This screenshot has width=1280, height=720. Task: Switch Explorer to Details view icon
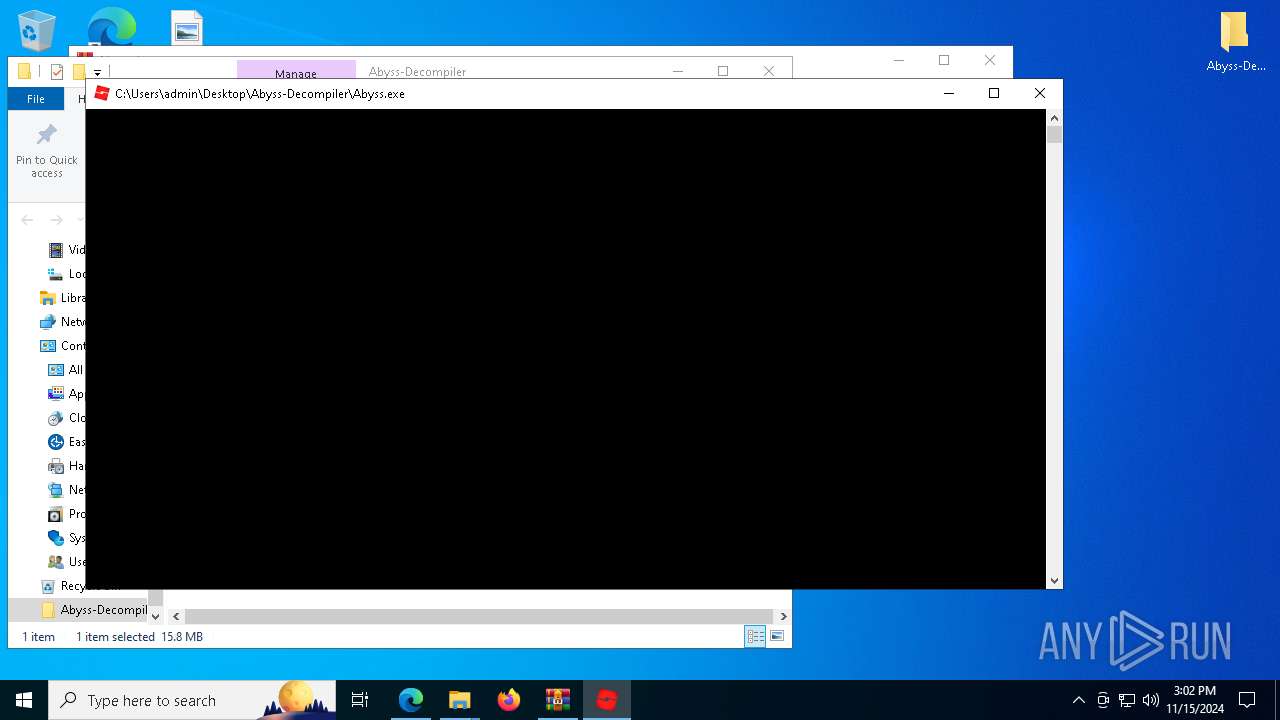click(755, 637)
